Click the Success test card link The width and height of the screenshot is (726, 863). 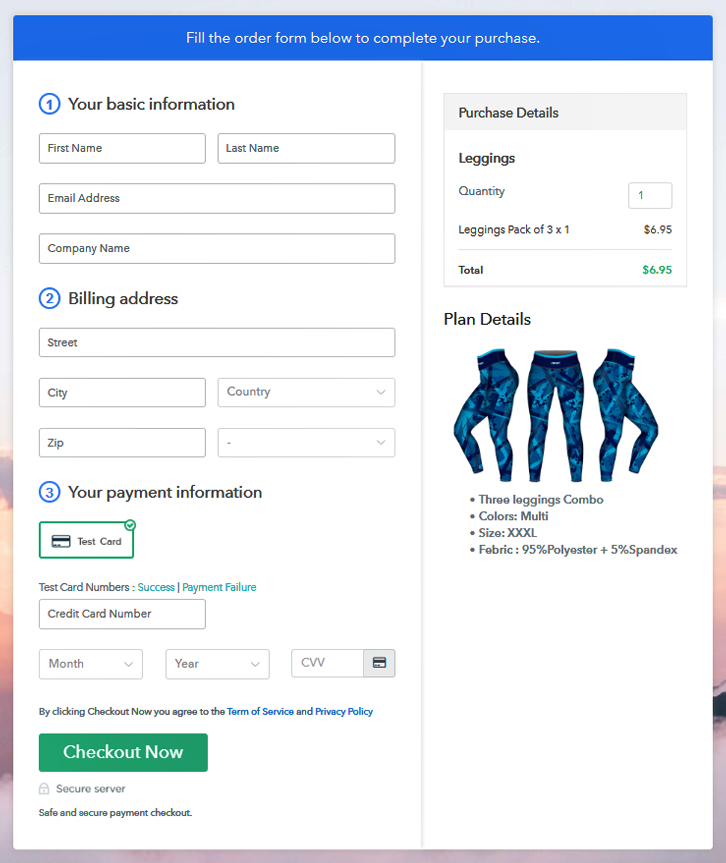156,587
